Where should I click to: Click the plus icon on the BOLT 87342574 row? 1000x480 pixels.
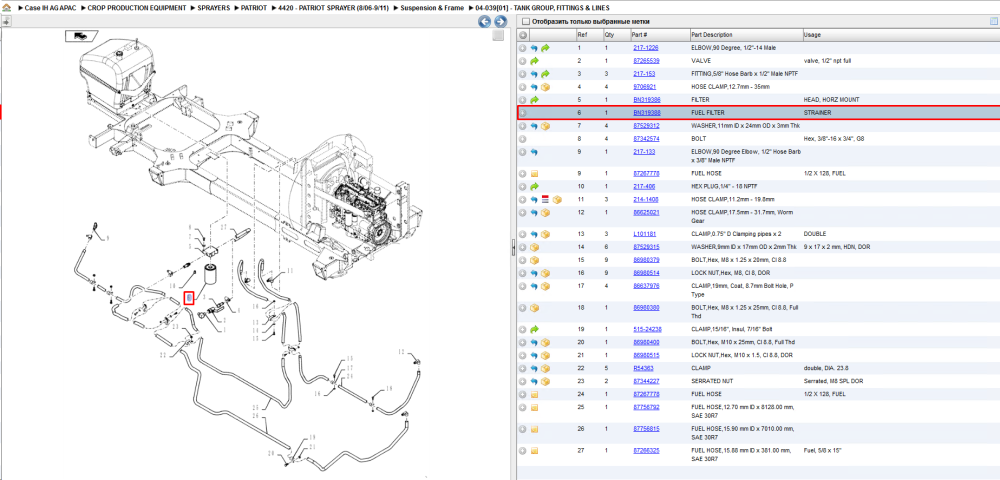523,138
